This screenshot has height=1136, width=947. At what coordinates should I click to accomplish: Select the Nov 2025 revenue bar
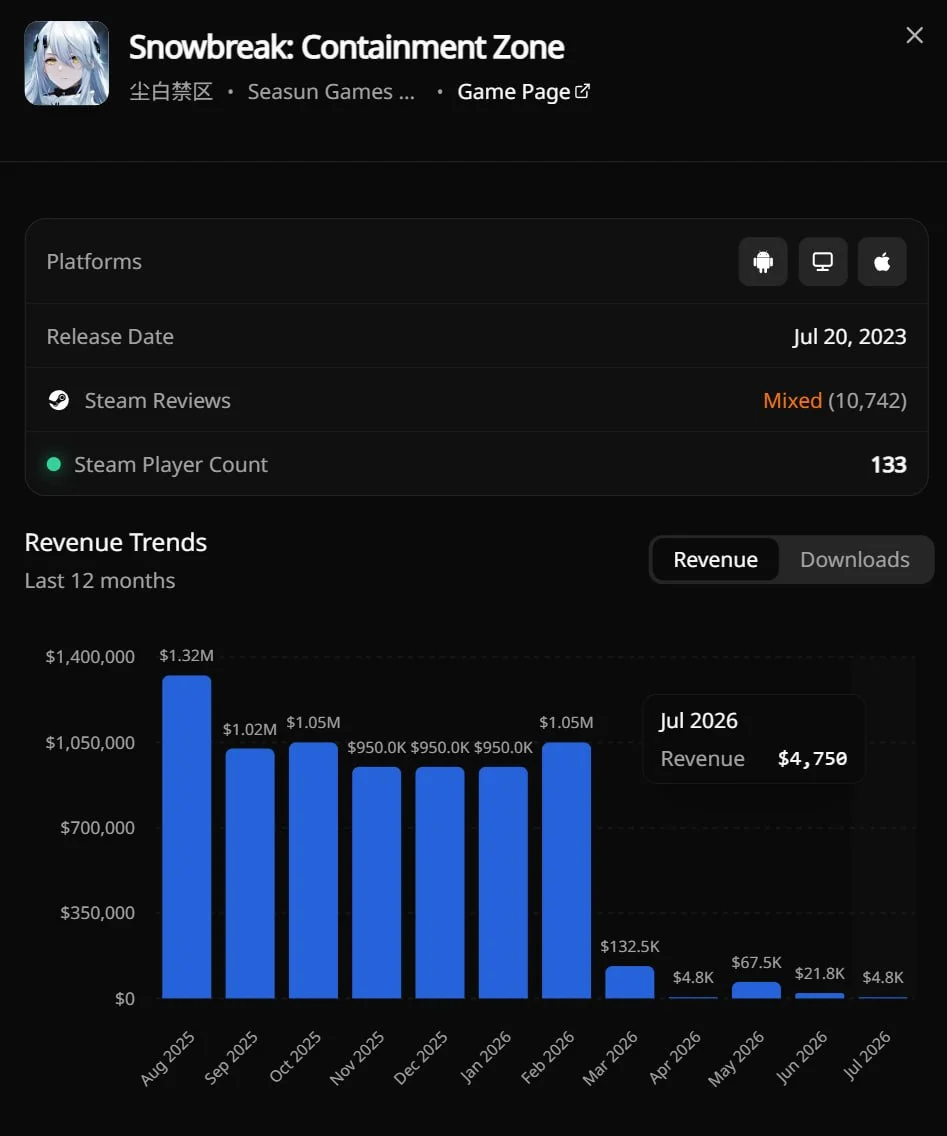pyautogui.click(x=377, y=882)
